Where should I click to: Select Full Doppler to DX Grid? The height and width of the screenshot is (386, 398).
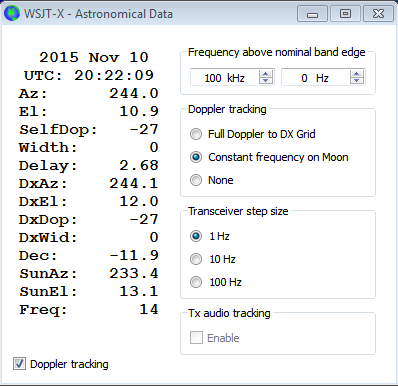point(253,134)
